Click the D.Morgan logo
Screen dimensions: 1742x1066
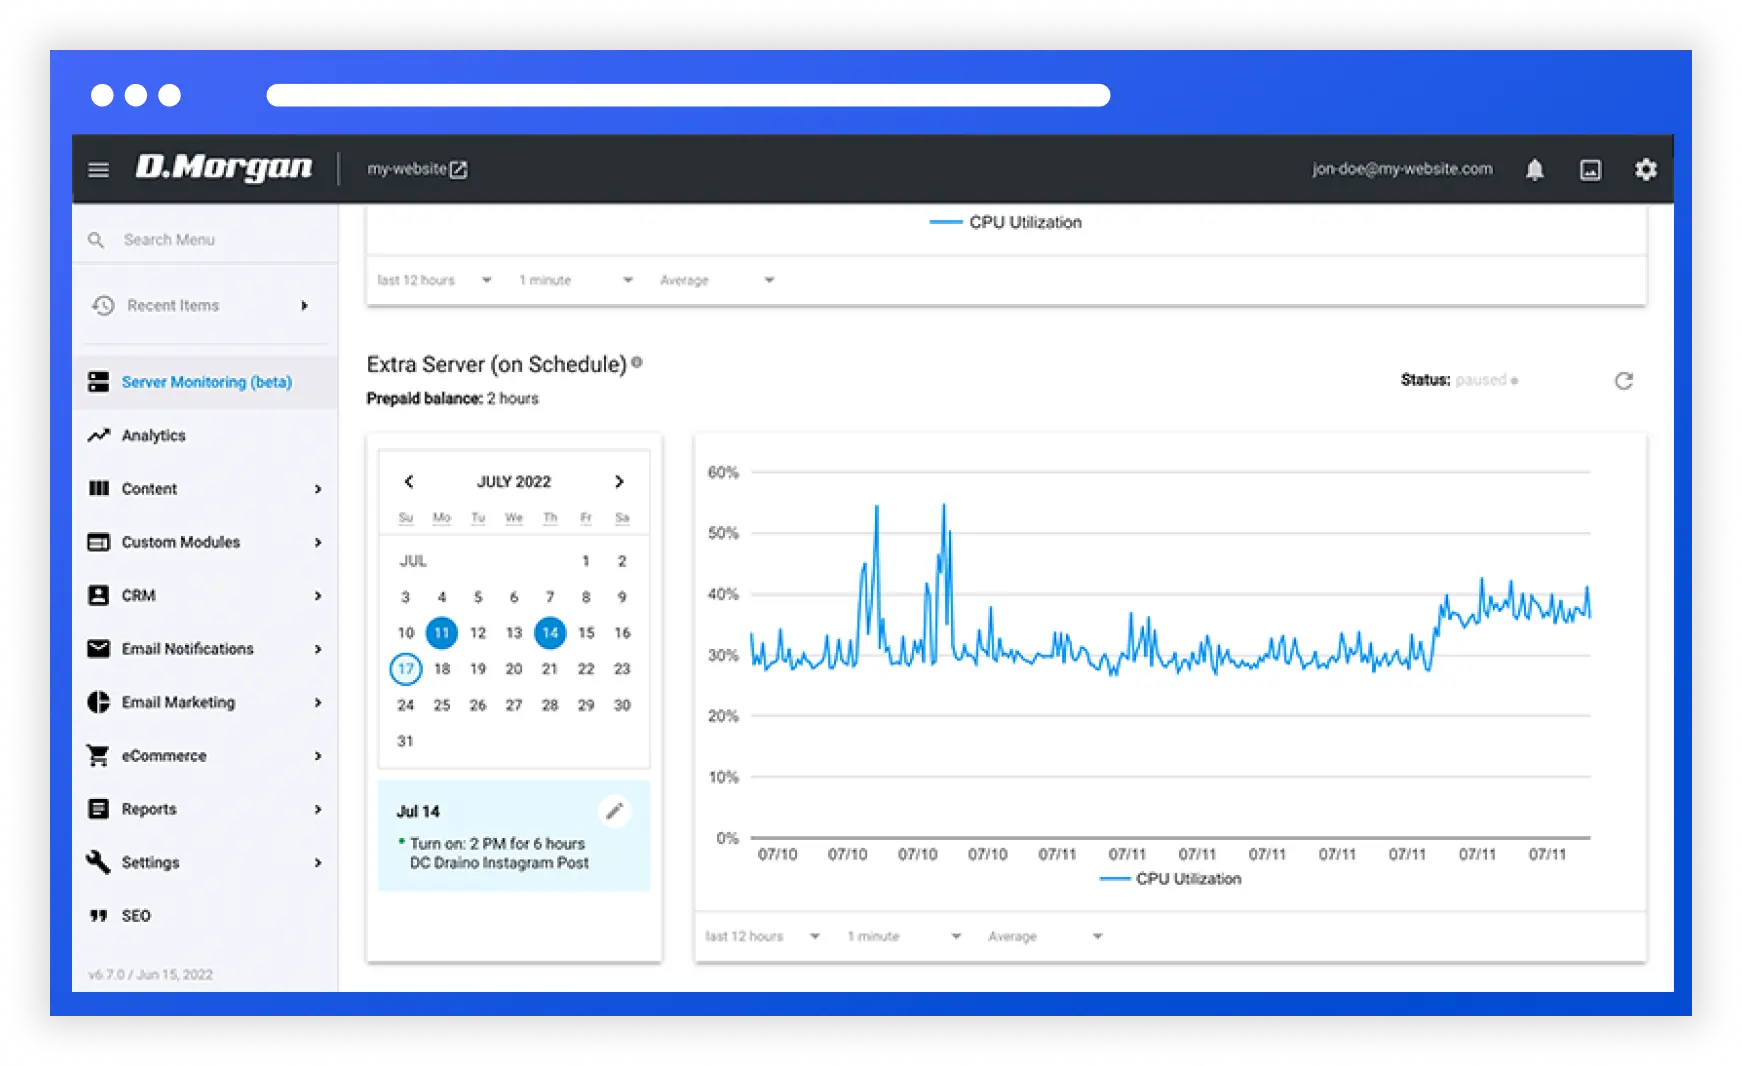(x=224, y=167)
